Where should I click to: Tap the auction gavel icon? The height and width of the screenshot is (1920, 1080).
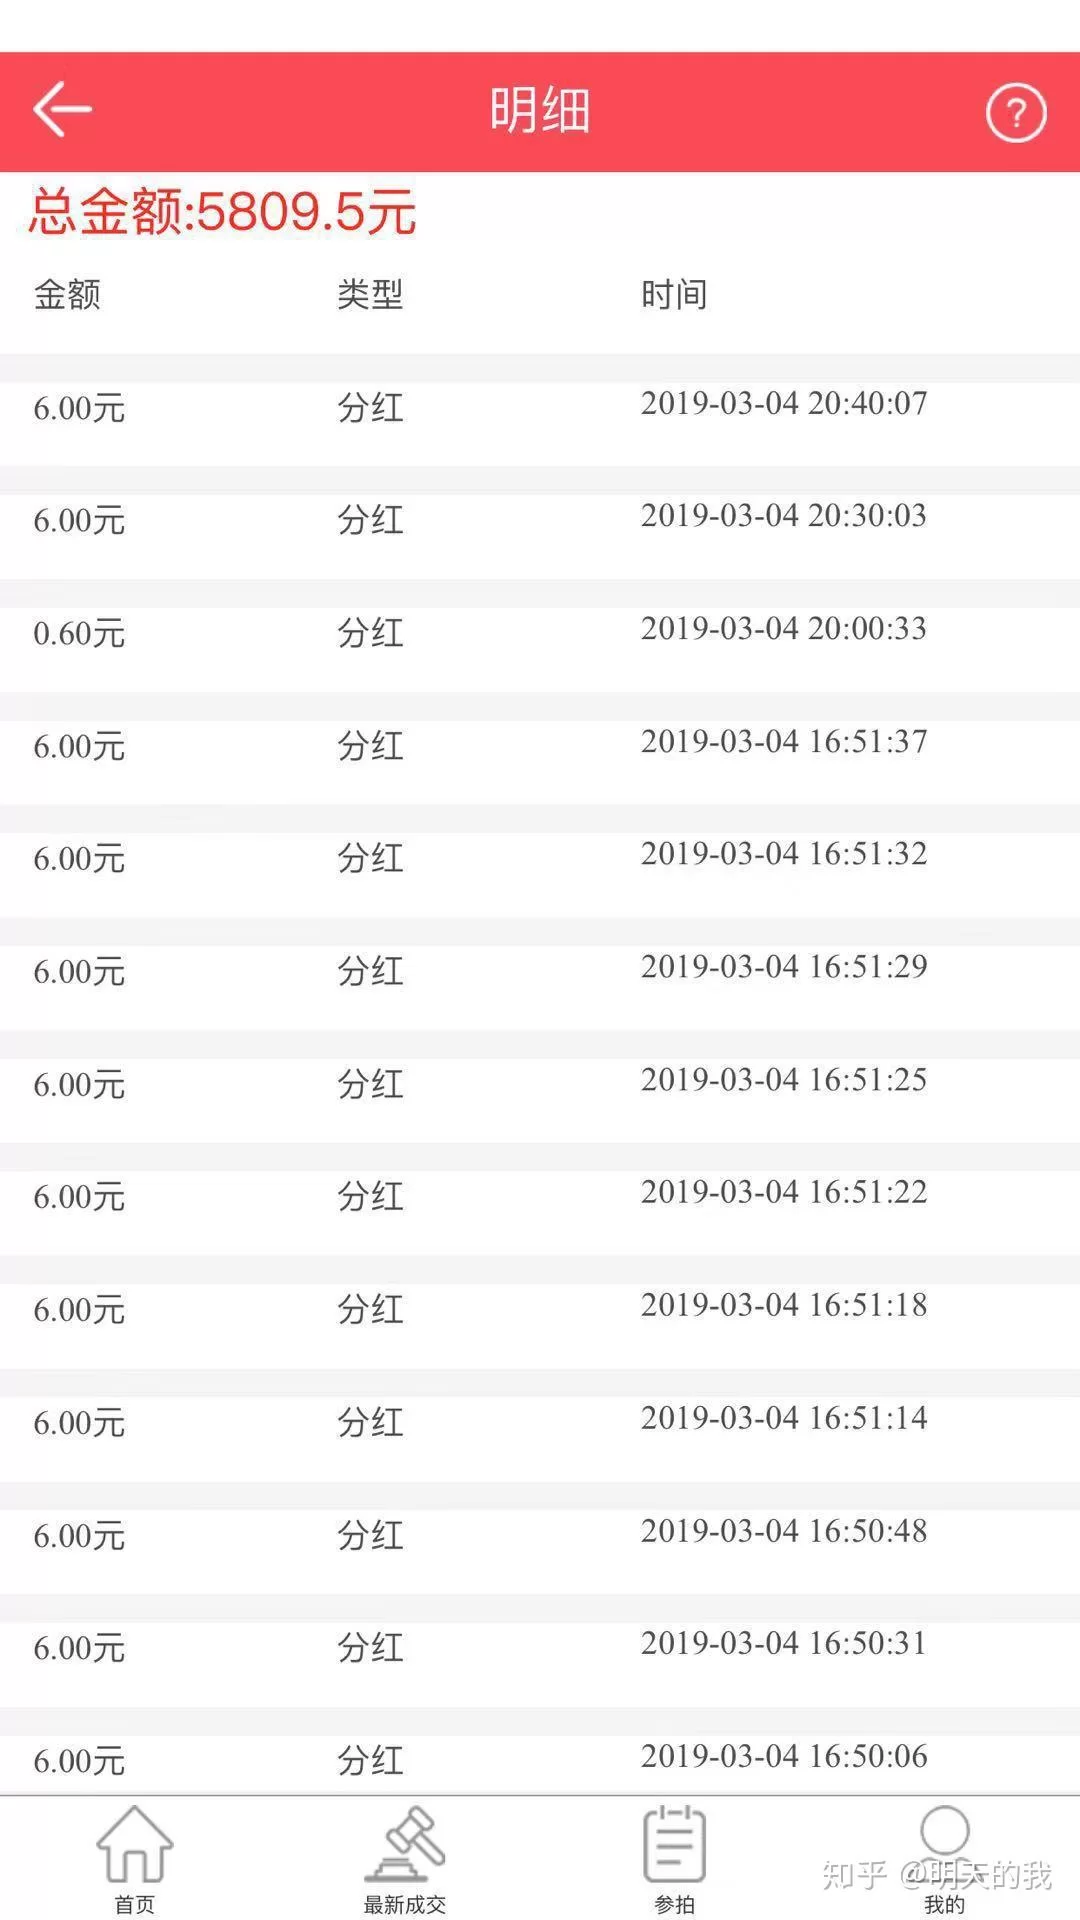pyautogui.click(x=405, y=1843)
